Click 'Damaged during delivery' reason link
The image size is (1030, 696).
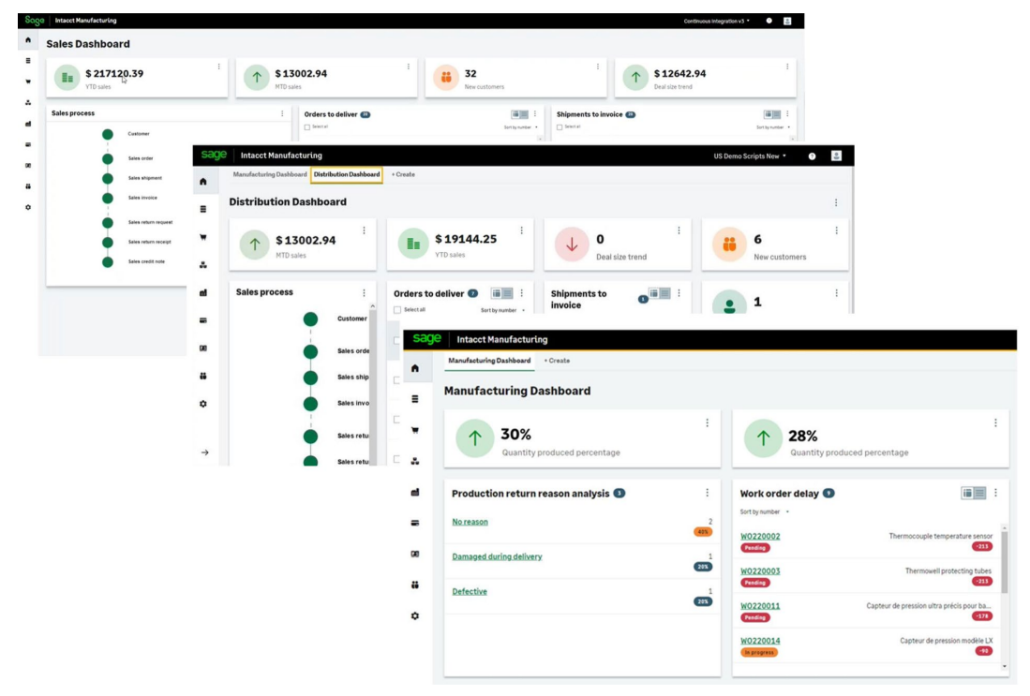[x=497, y=556]
